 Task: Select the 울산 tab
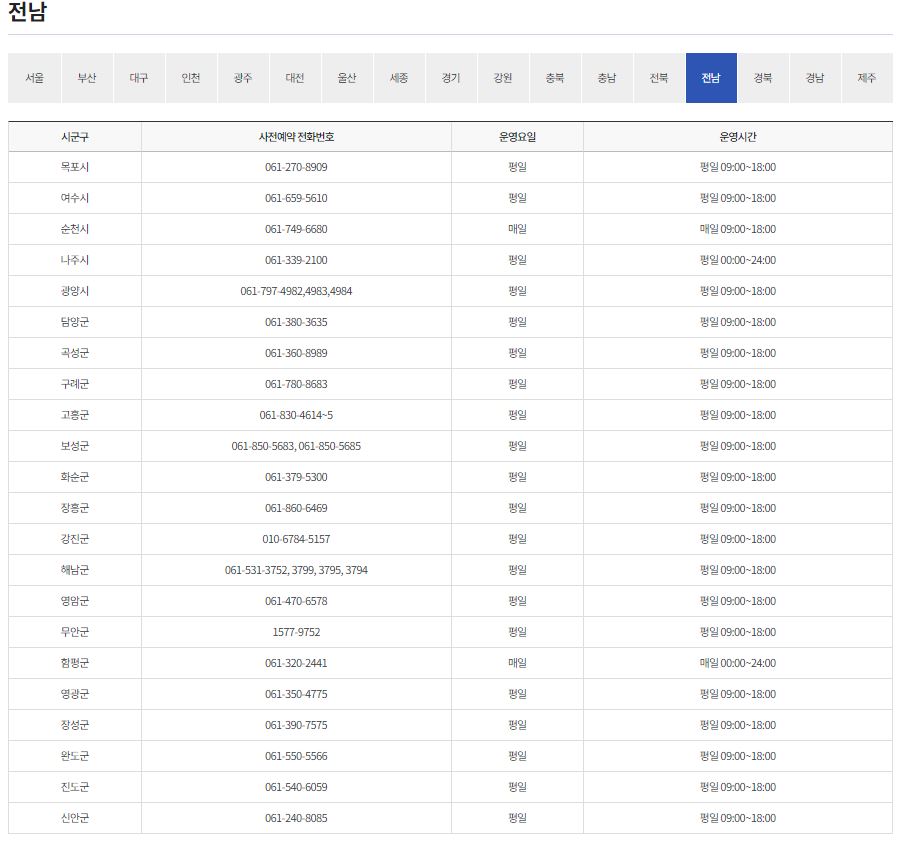347,78
